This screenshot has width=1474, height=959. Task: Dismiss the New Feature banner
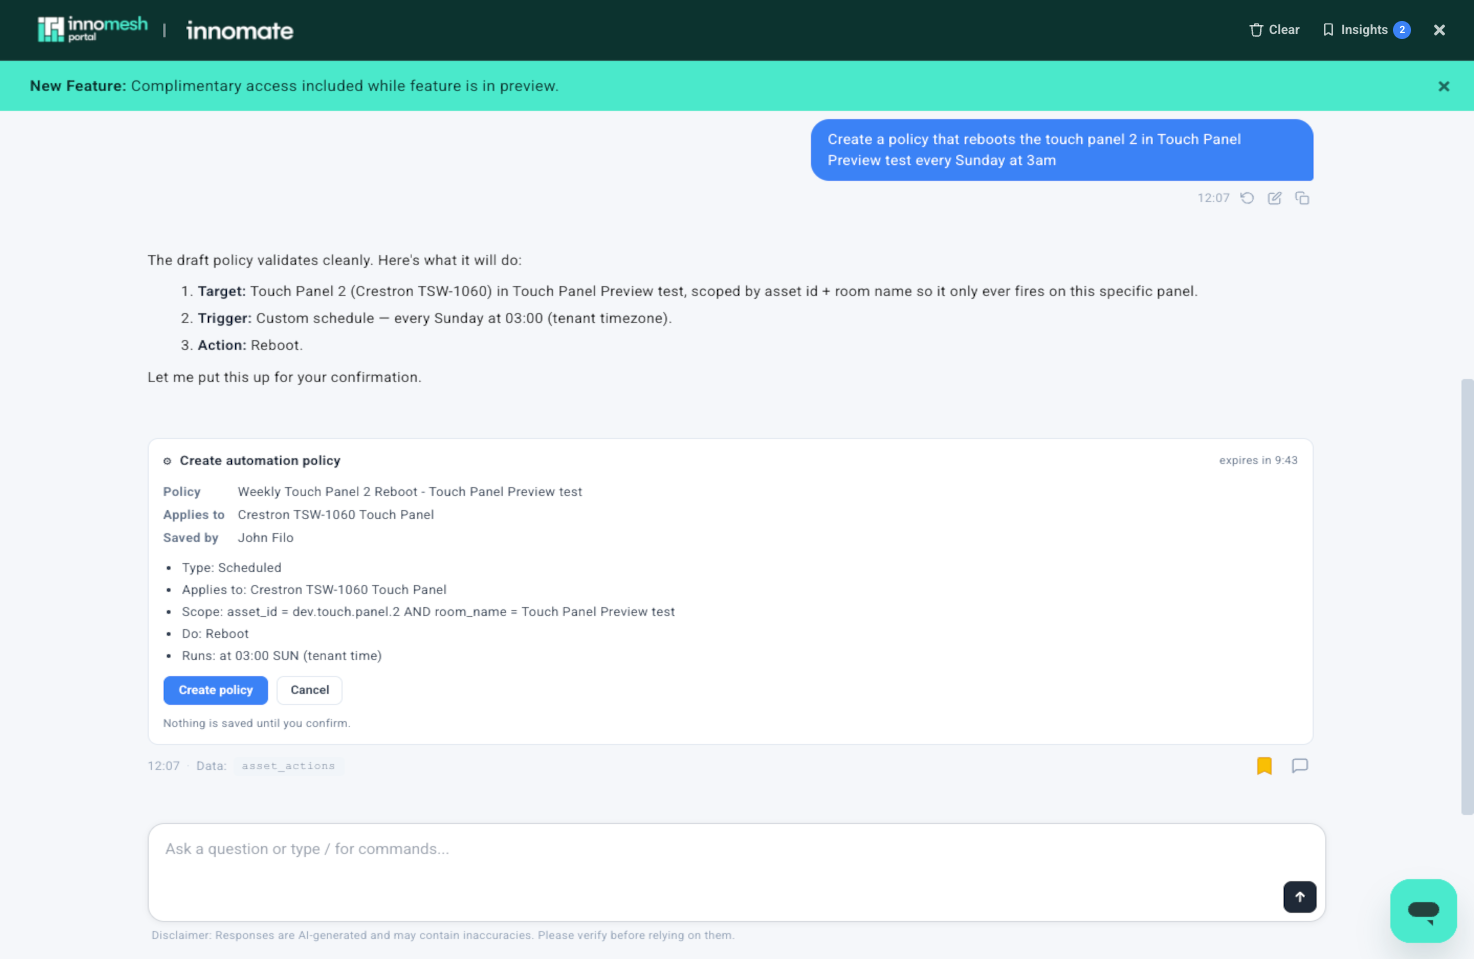(1443, 86)
